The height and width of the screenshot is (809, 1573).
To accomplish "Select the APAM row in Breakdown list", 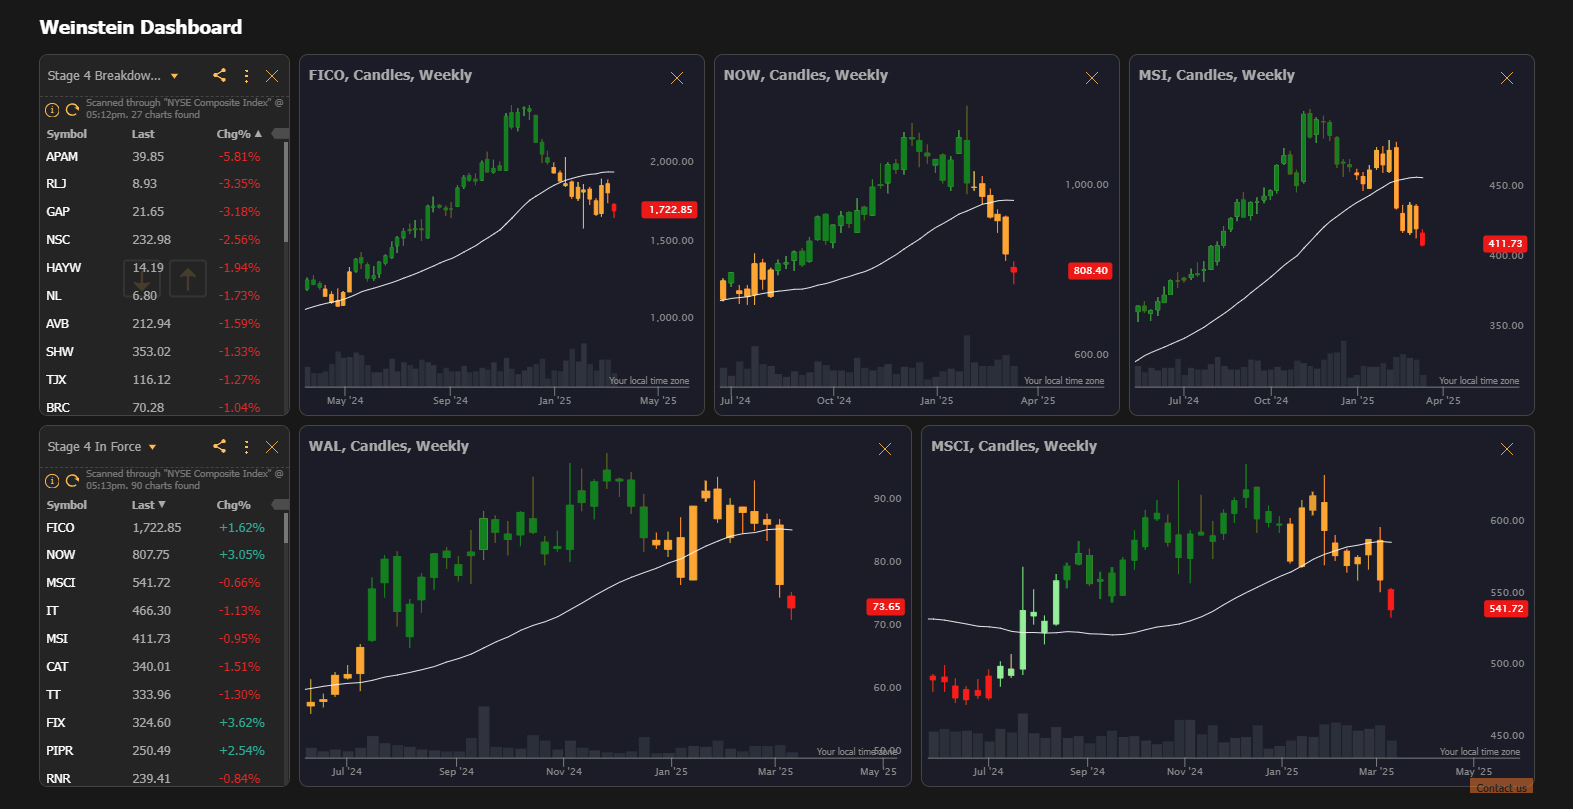I will (x=160, y=157).
